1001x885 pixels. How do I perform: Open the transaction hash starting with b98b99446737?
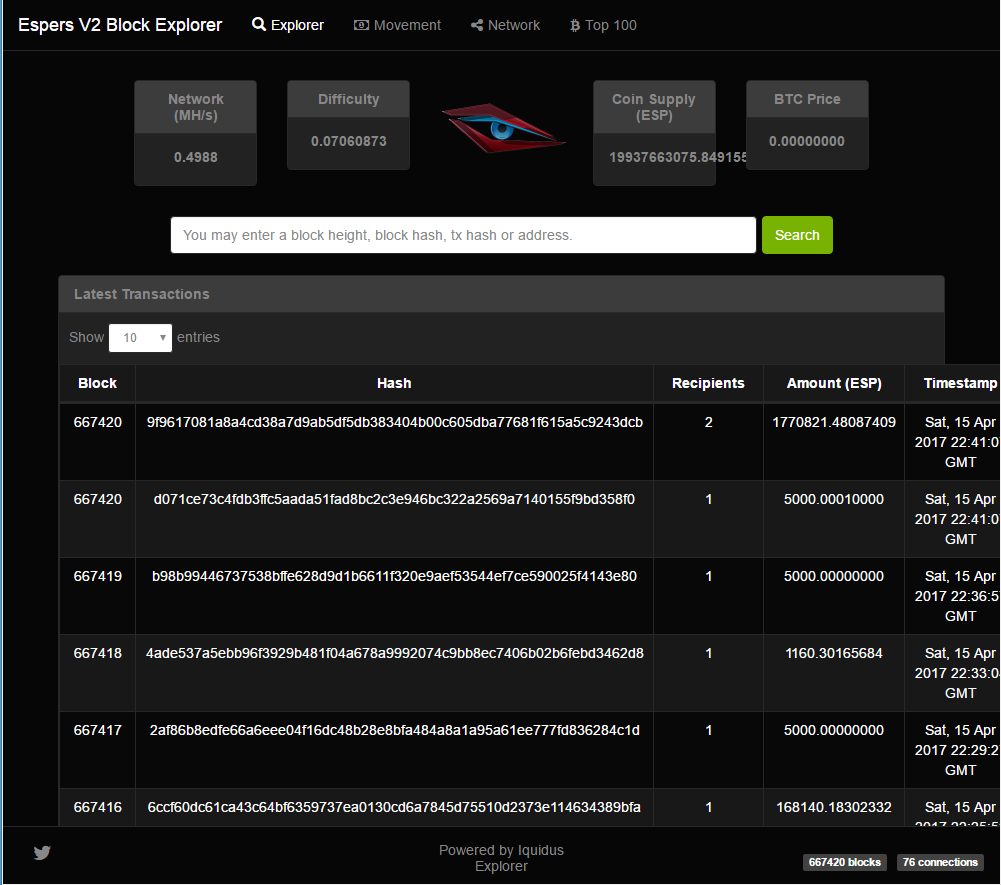coord(395,576)
